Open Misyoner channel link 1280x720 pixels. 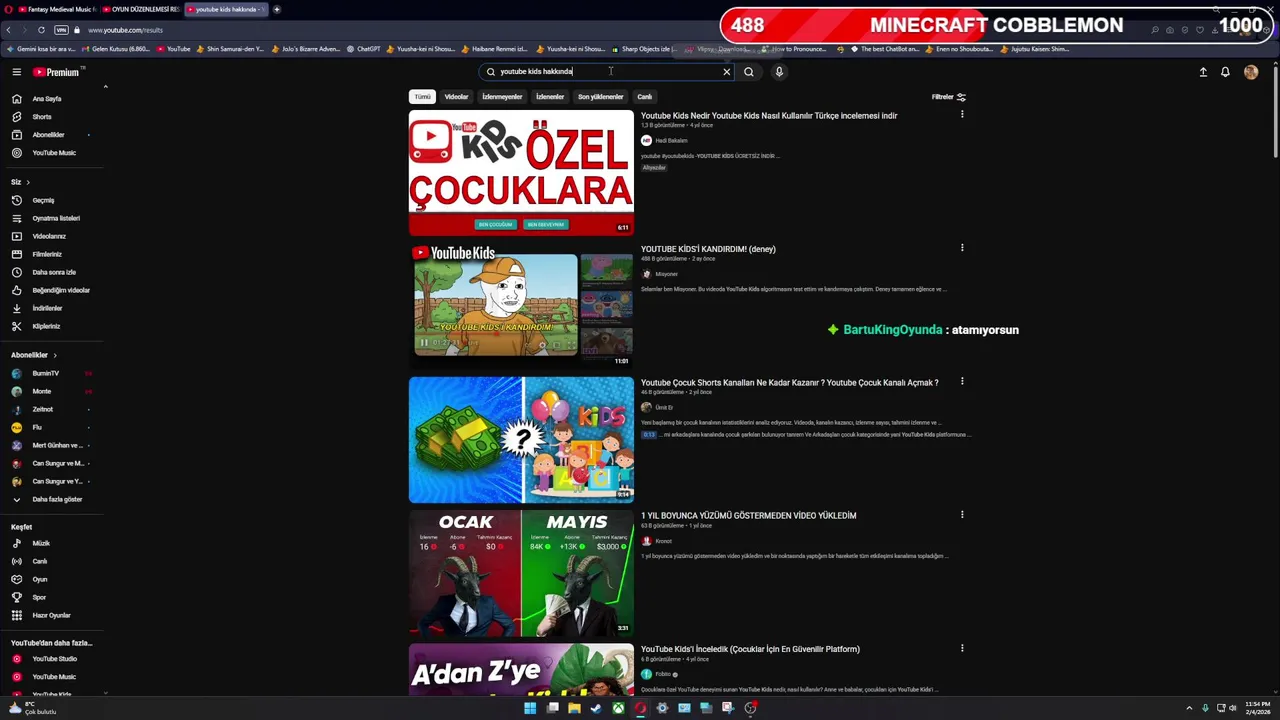[x=666, y=274]
